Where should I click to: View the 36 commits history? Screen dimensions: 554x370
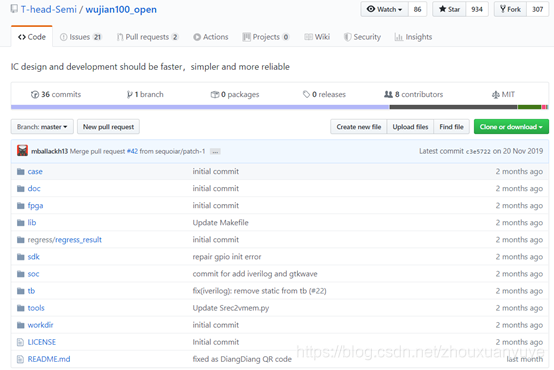[x=56, y=94]
